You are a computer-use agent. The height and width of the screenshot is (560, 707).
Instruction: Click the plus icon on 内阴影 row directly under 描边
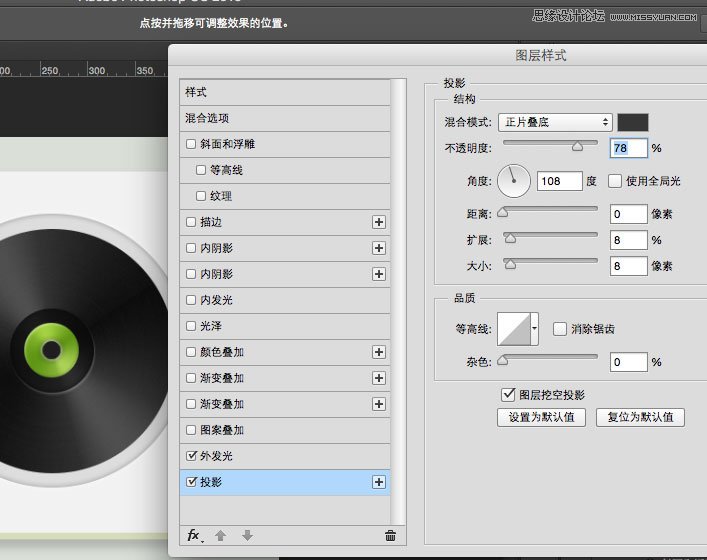click(x=379, y=248)
